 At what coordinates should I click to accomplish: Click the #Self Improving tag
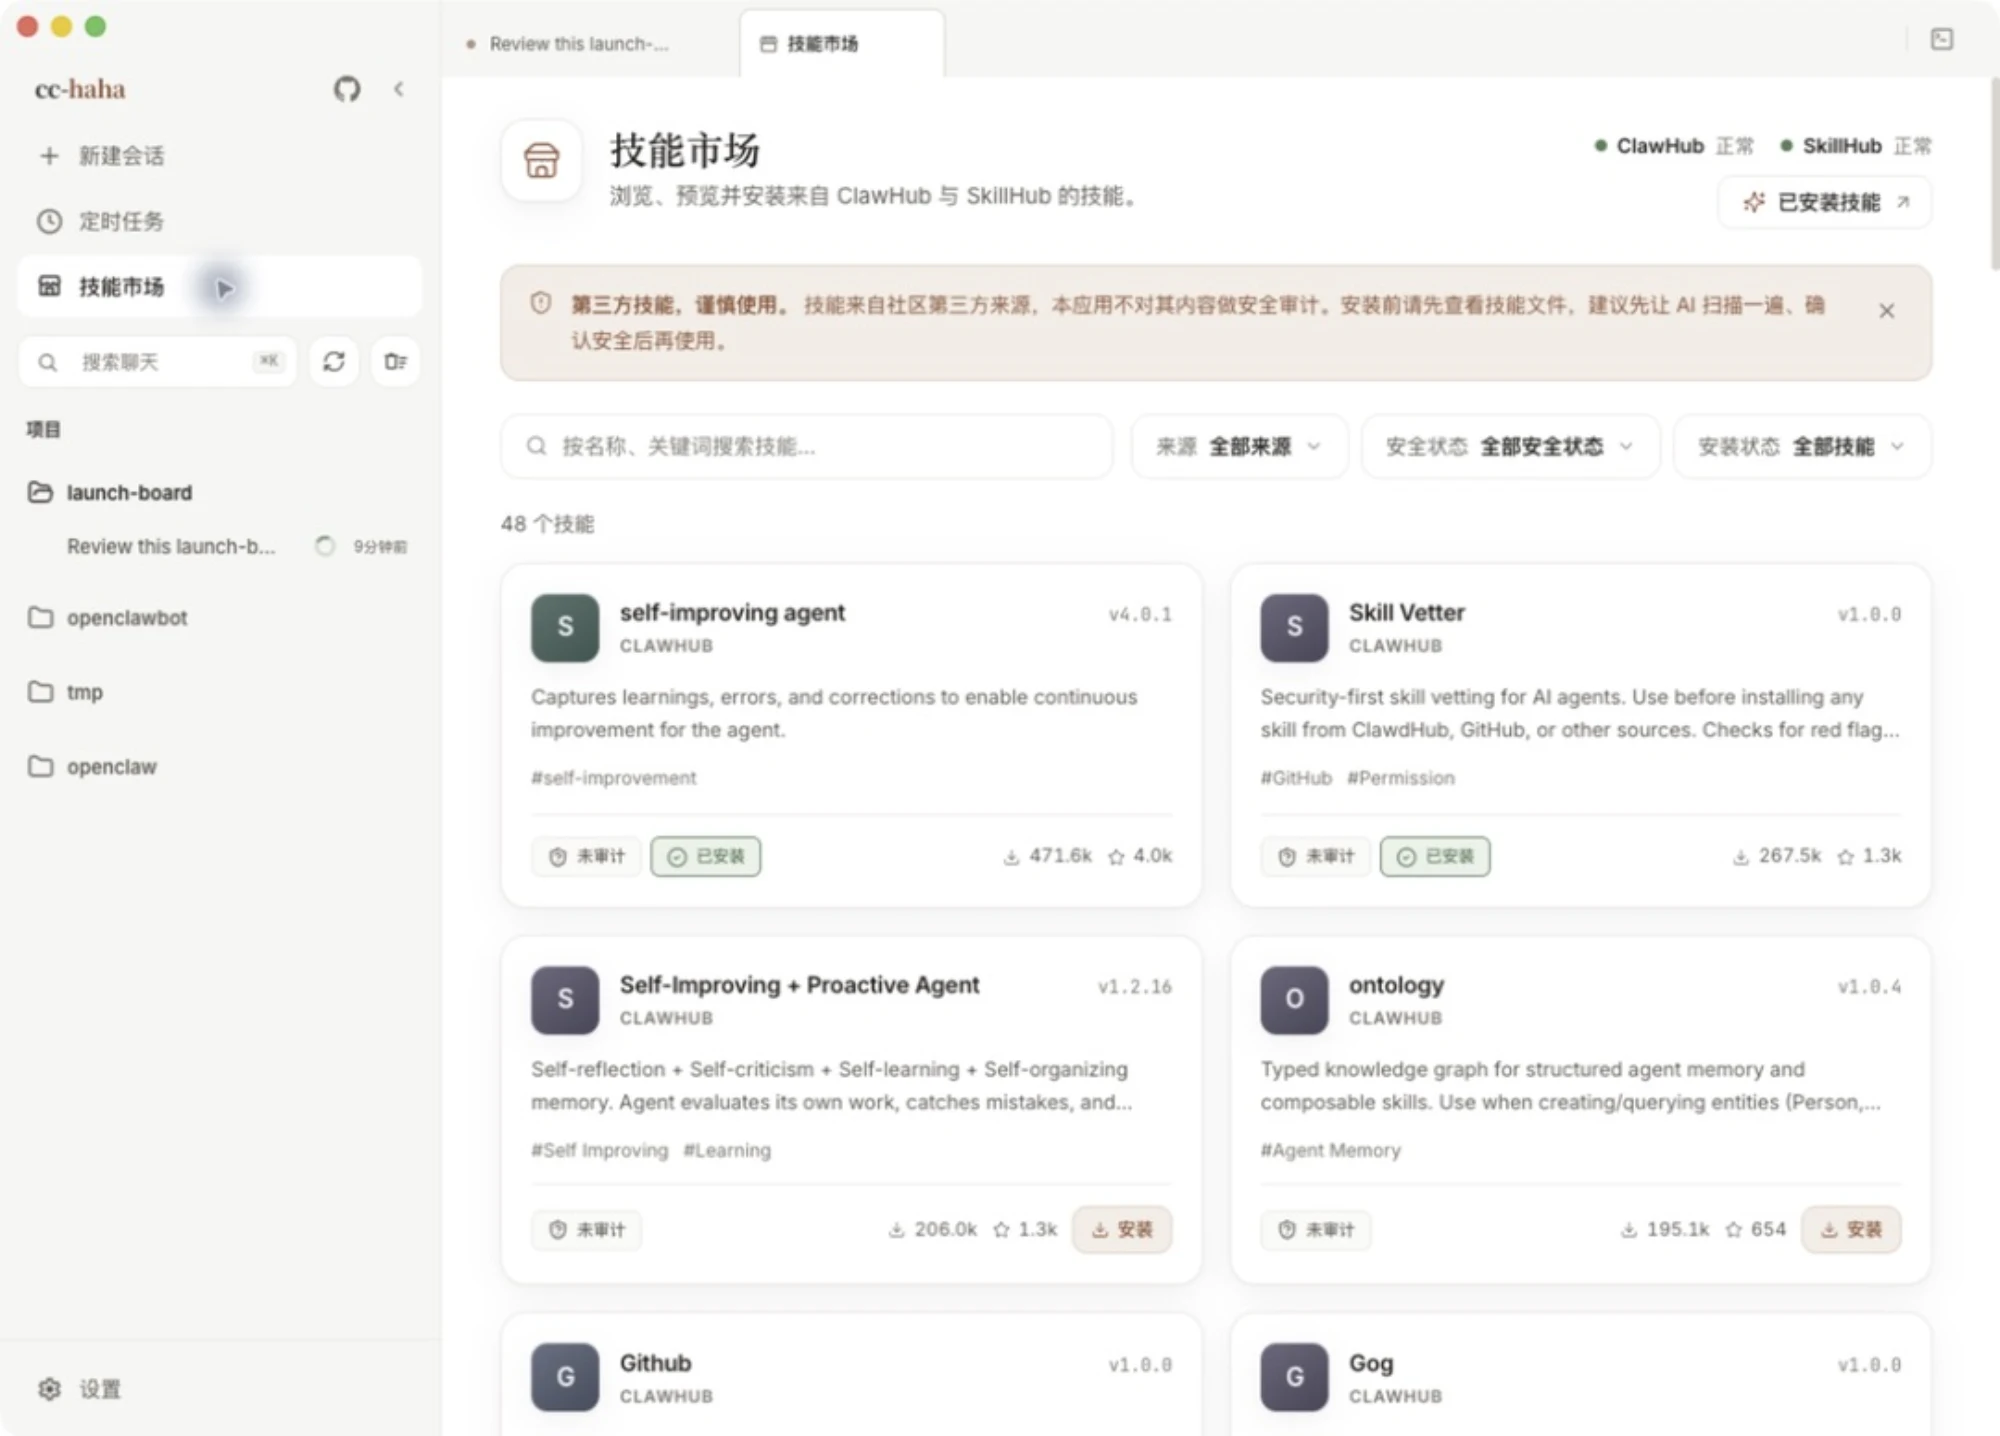(599, 1150)
